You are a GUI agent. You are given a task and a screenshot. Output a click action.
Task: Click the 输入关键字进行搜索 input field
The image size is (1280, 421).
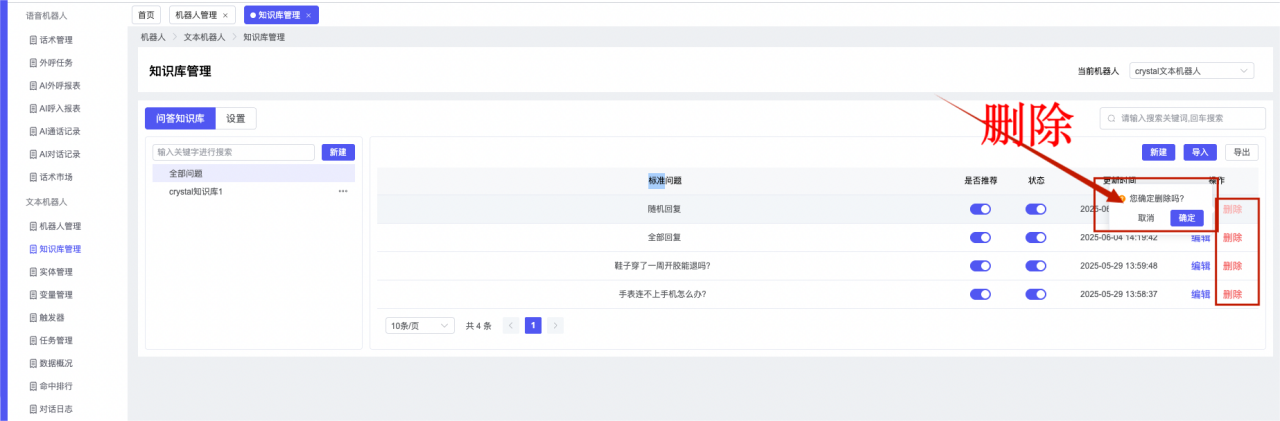(x=233, y=152)
